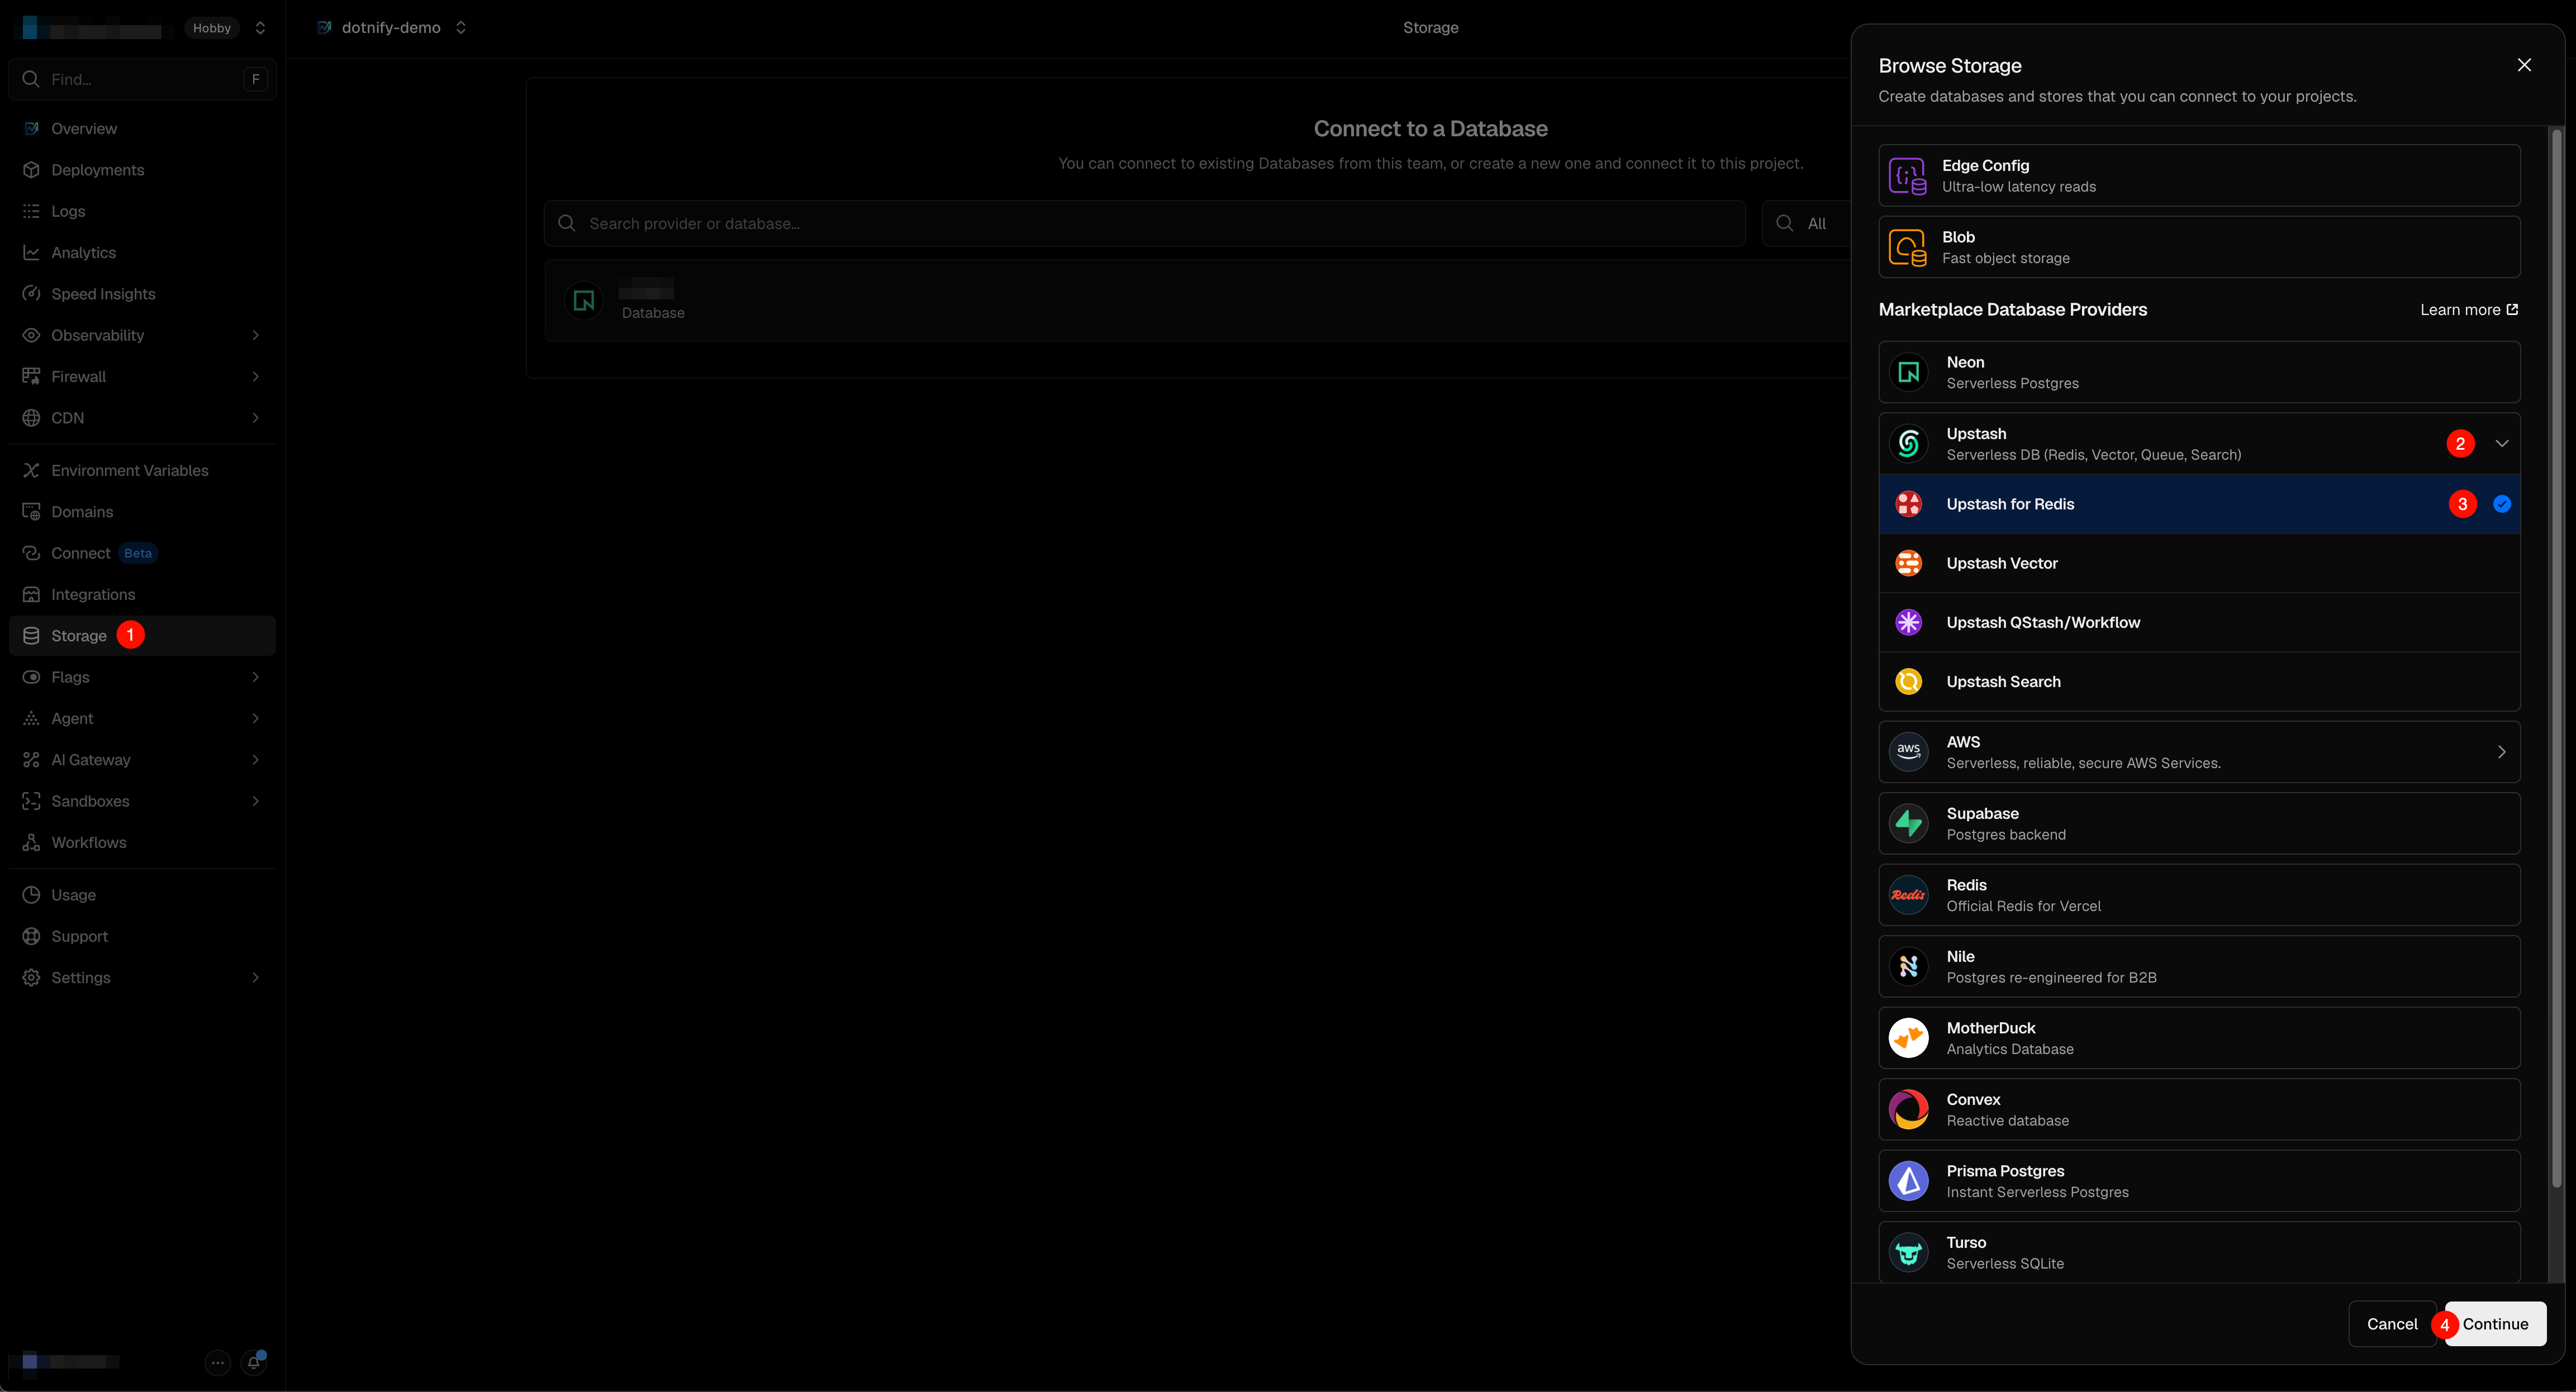Choose the Supabase Postgres backend provider
Screen dimensions: 2576x1392
2199,824
